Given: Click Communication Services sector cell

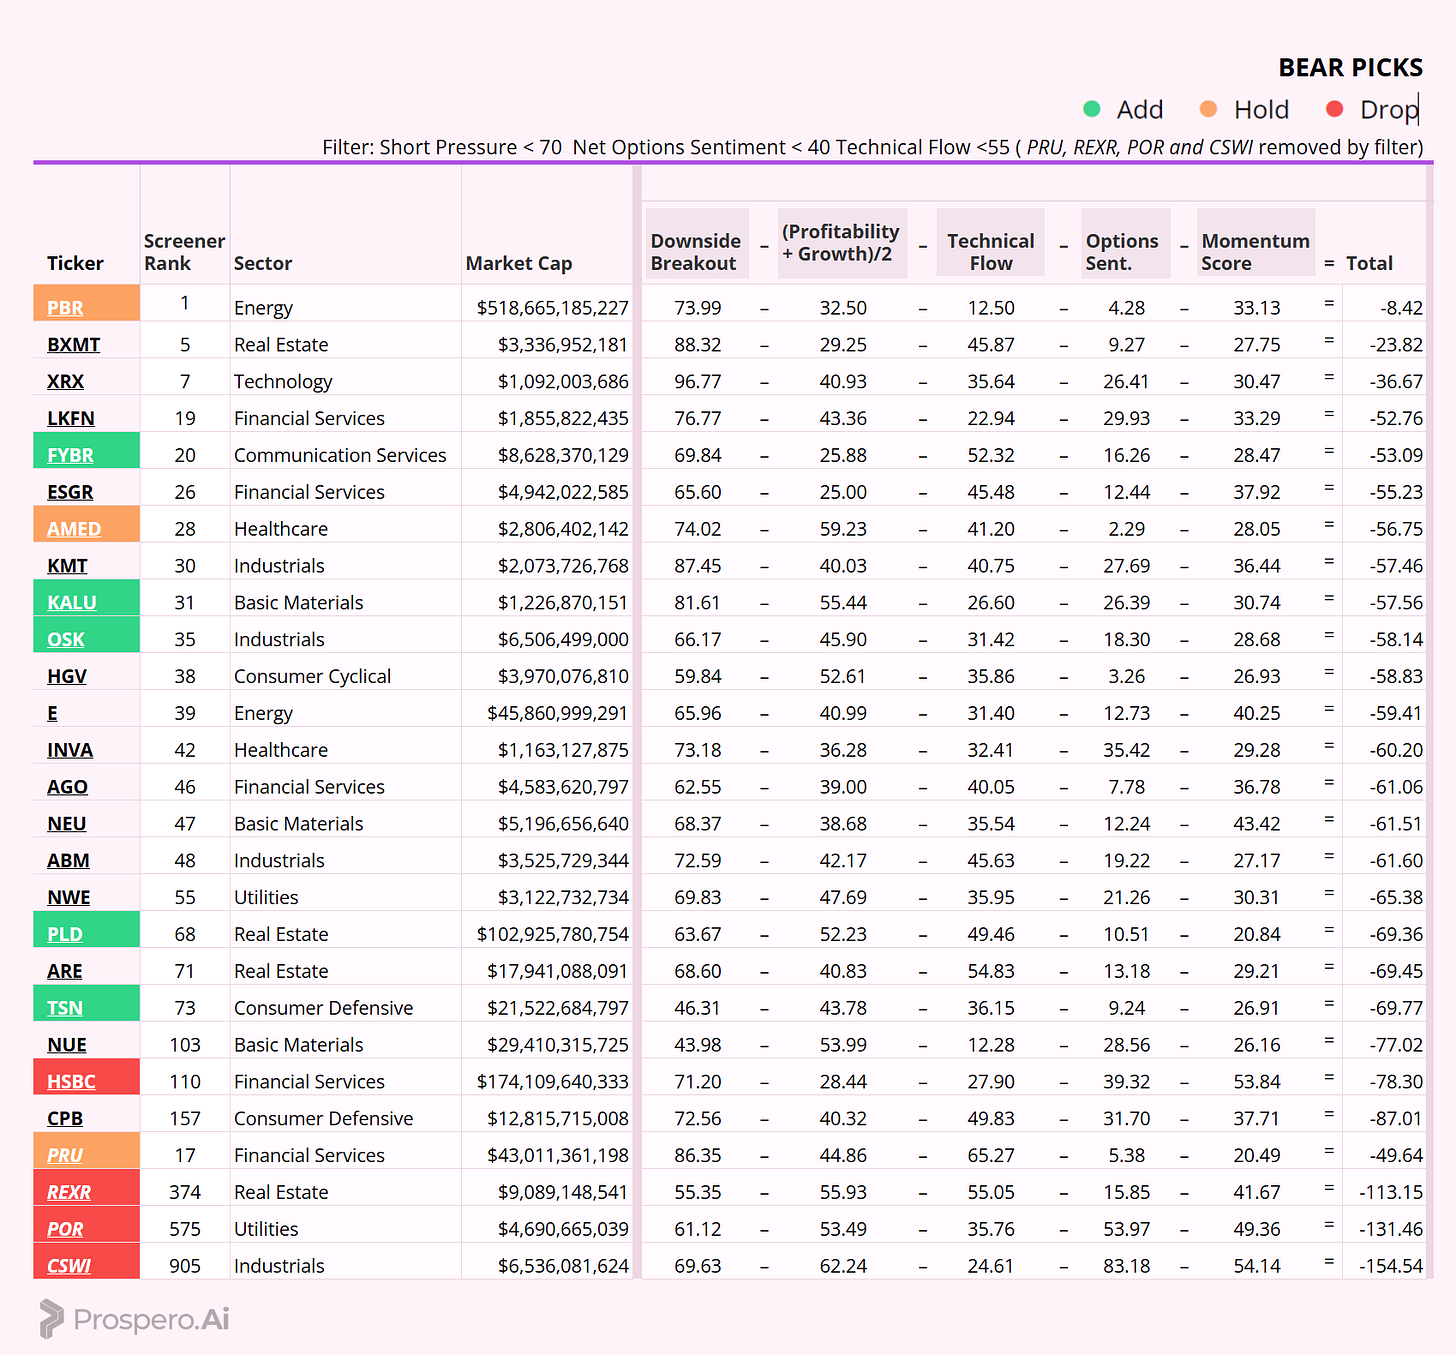Looking at the screenshot, I should 340,456.
